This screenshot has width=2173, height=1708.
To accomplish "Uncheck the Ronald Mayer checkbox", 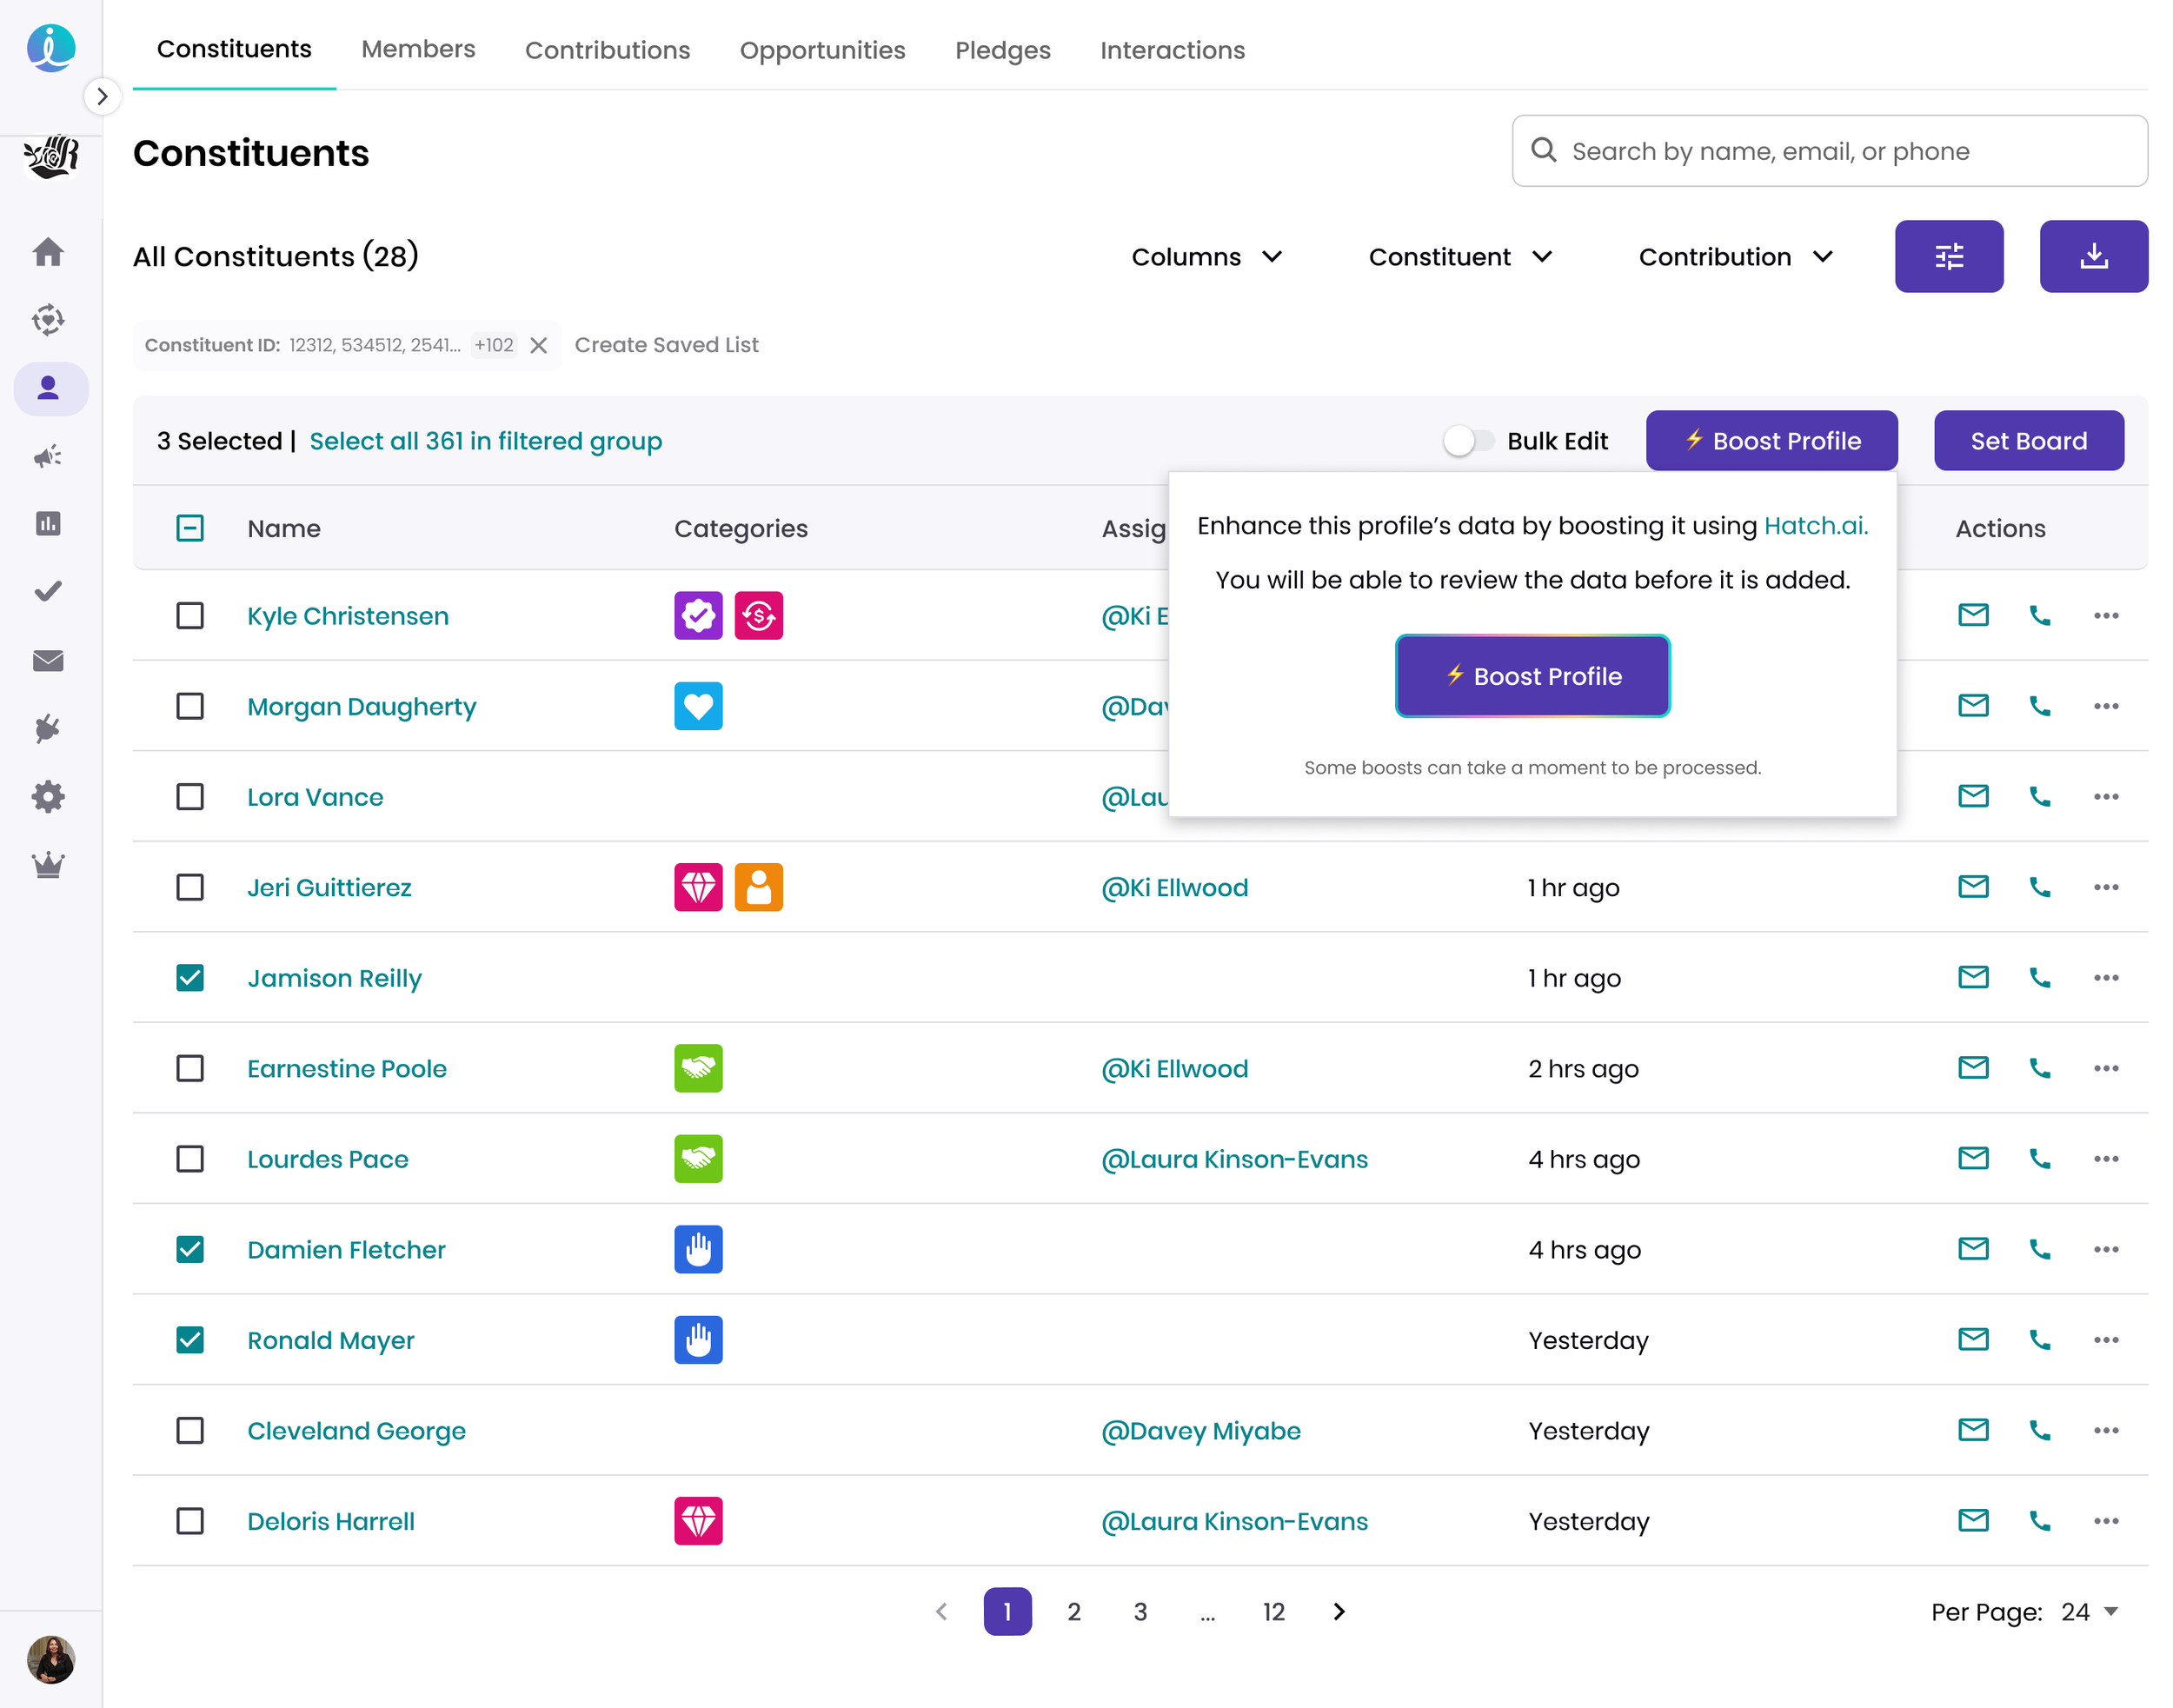I will pos(190,1340).
